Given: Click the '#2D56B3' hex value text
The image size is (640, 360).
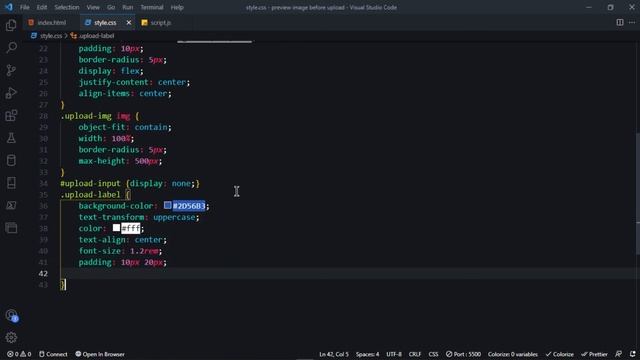Looking at the screenshot, I should [x=189, y=206].
